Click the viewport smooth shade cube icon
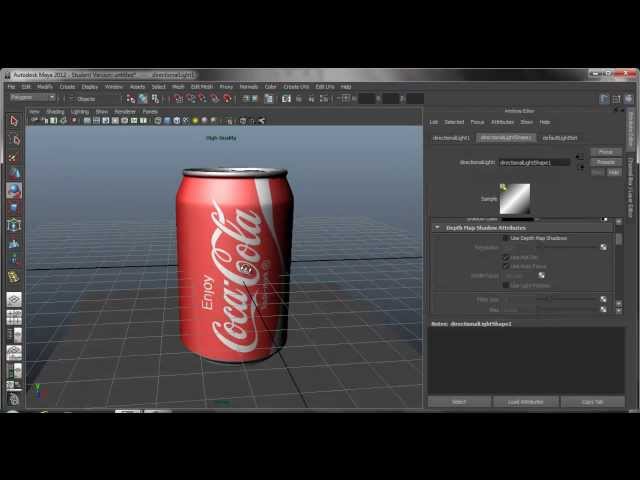640x480 pixels. click(x=167, y=120)
